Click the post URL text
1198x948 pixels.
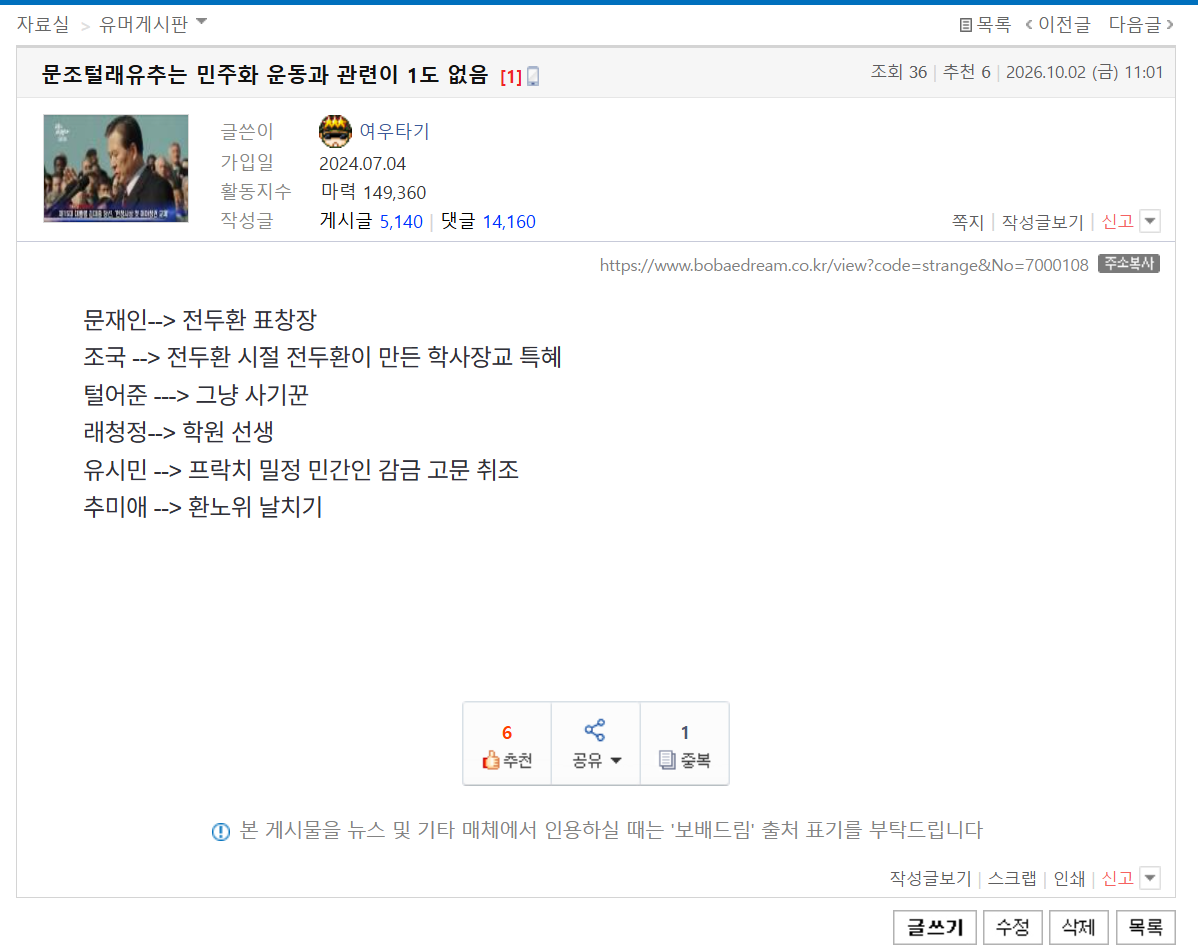coord(844,265)
